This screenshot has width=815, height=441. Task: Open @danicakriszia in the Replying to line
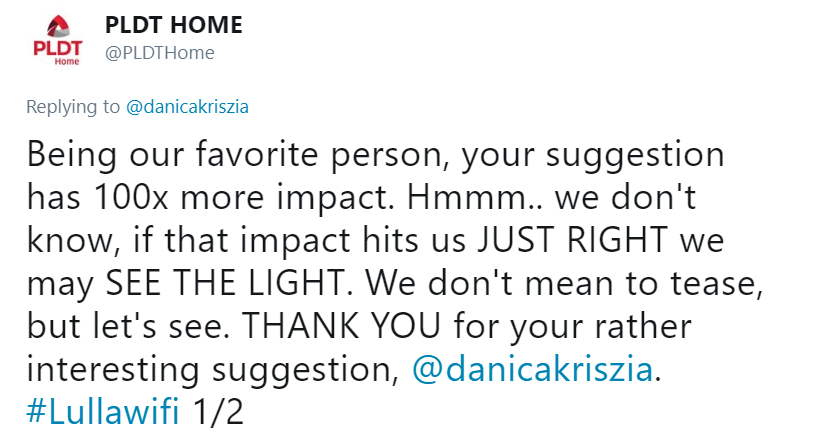click(x=187, y=107)
